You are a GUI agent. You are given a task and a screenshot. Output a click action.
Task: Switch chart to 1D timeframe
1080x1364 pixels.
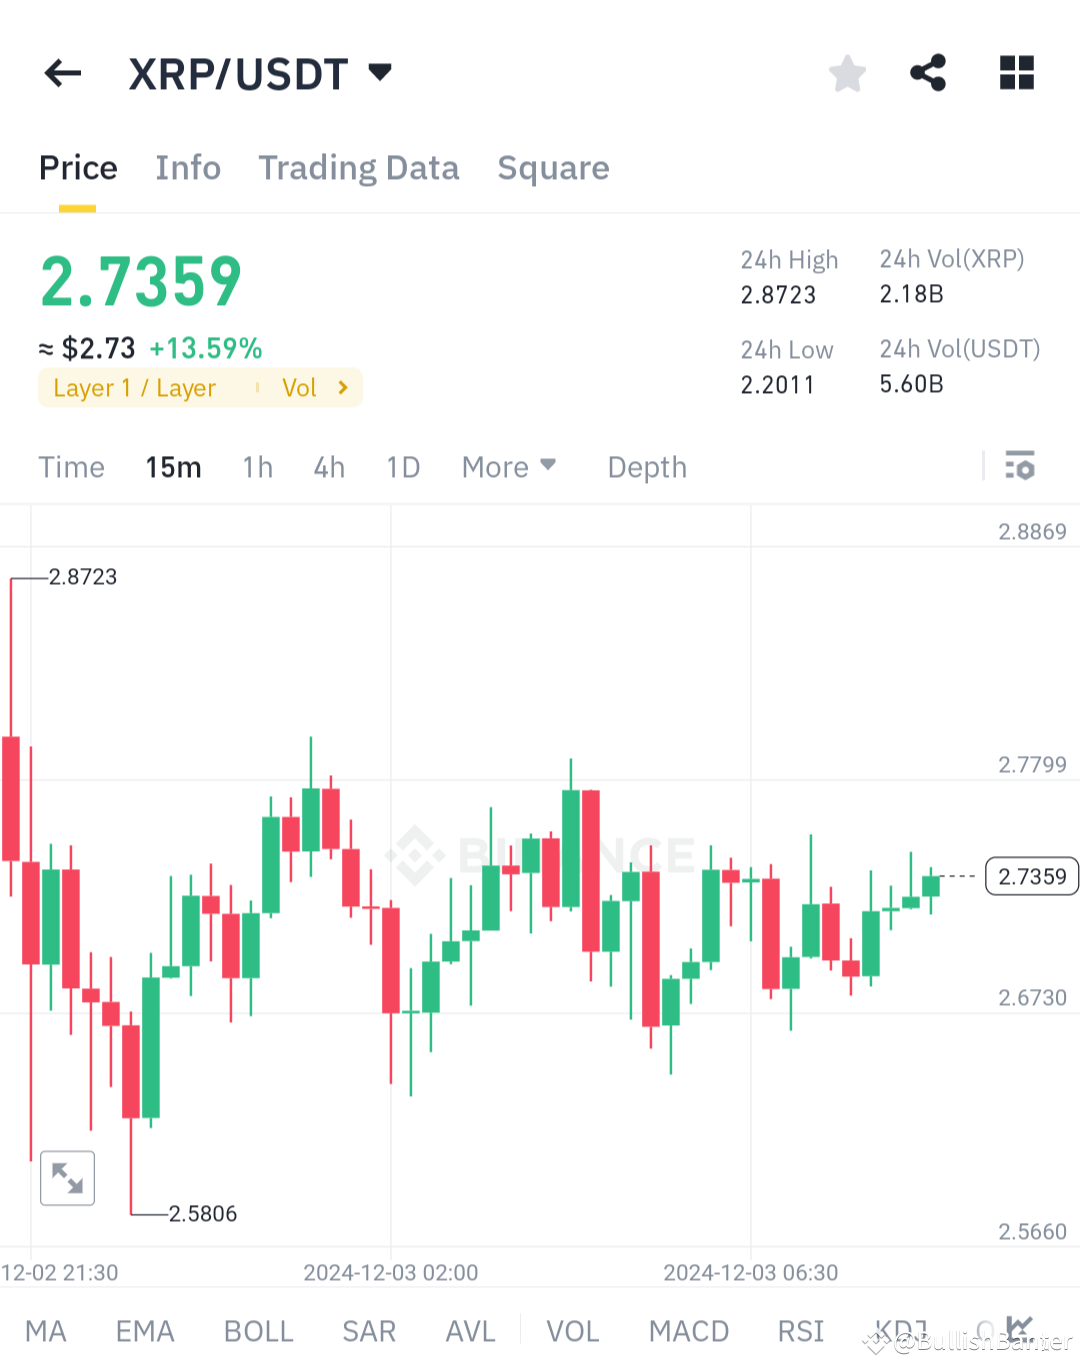pyautogui.click(x=403, y=466)
